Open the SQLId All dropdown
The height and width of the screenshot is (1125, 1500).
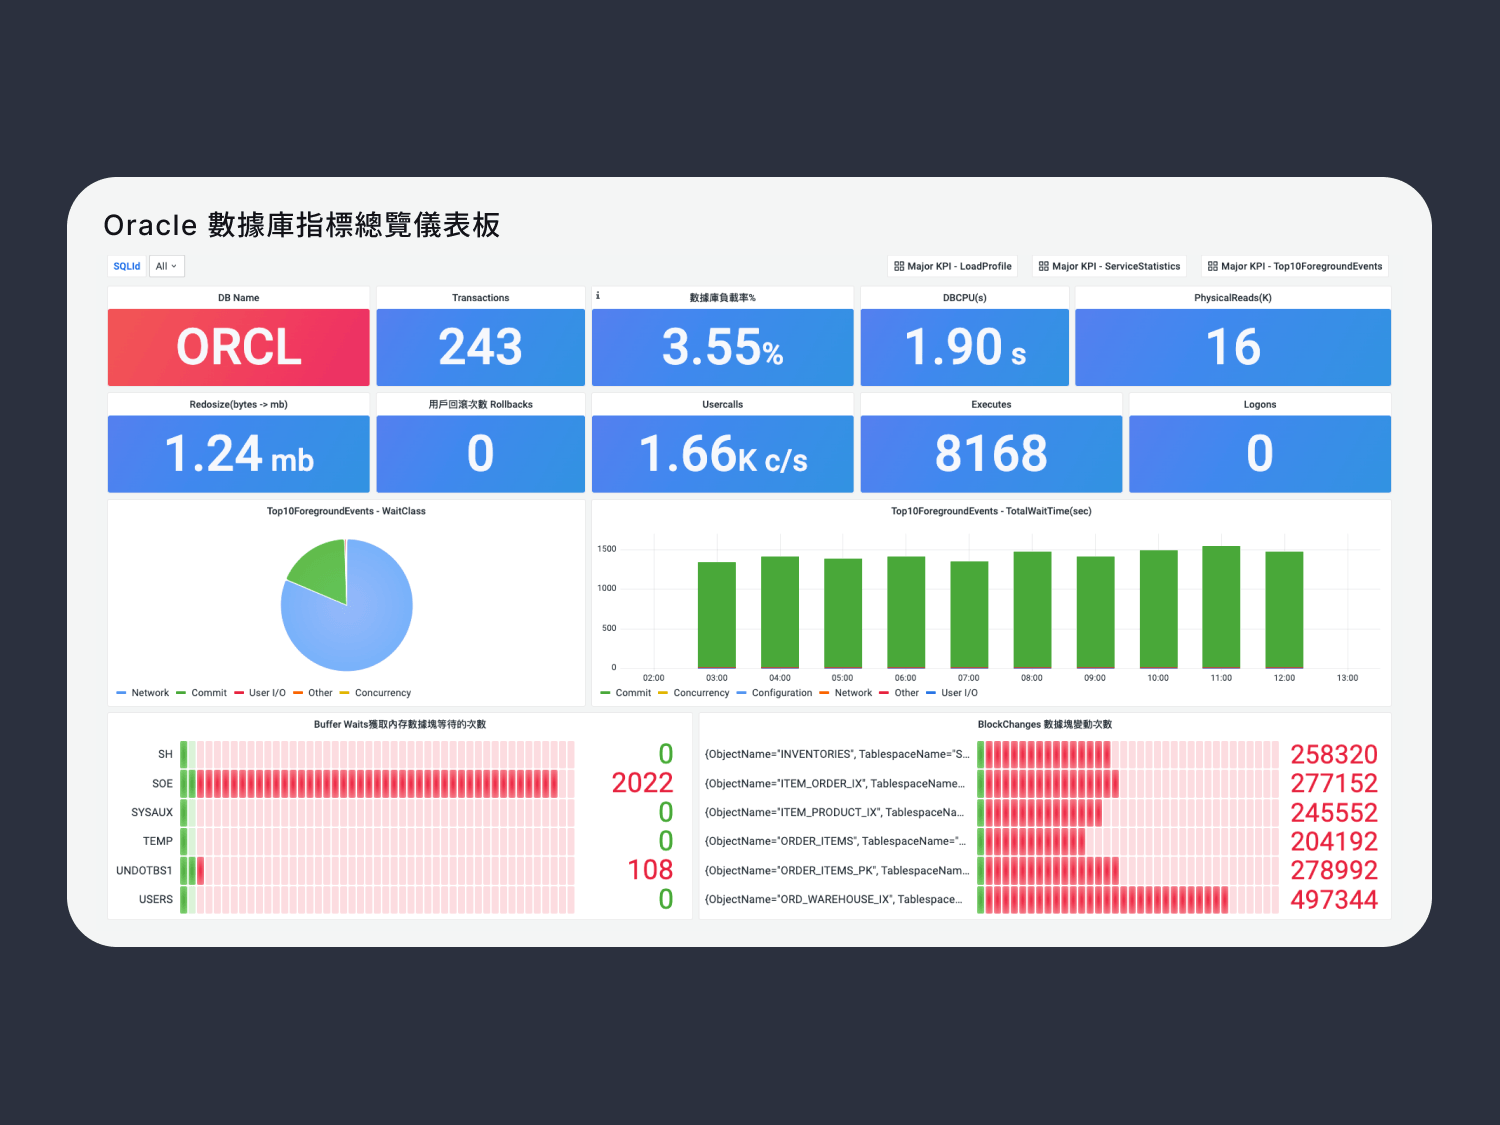point(166,266)
